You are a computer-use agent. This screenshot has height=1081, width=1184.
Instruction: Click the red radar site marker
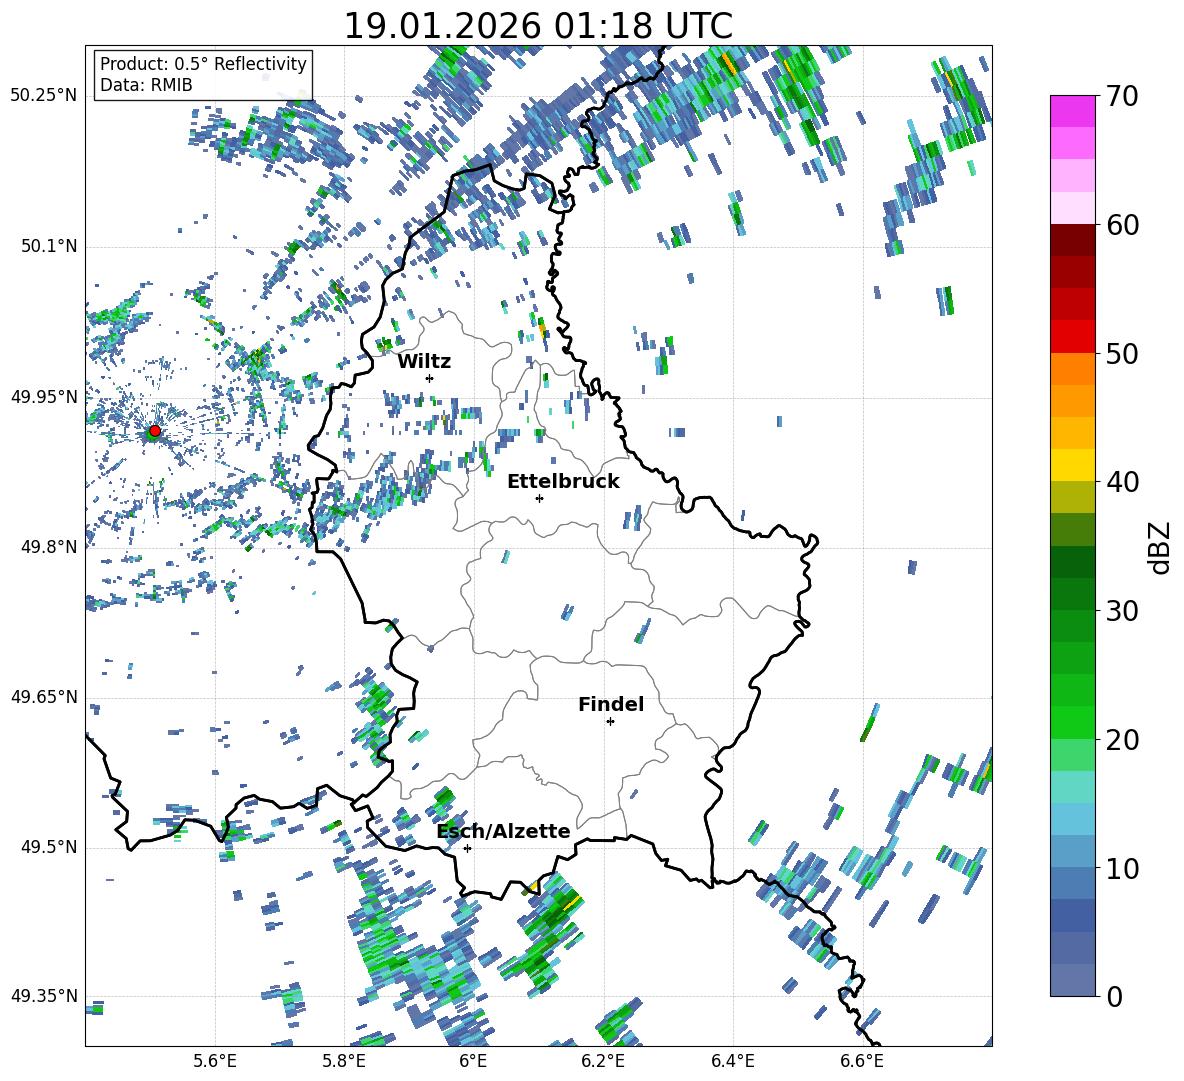[x=155, y=431]
